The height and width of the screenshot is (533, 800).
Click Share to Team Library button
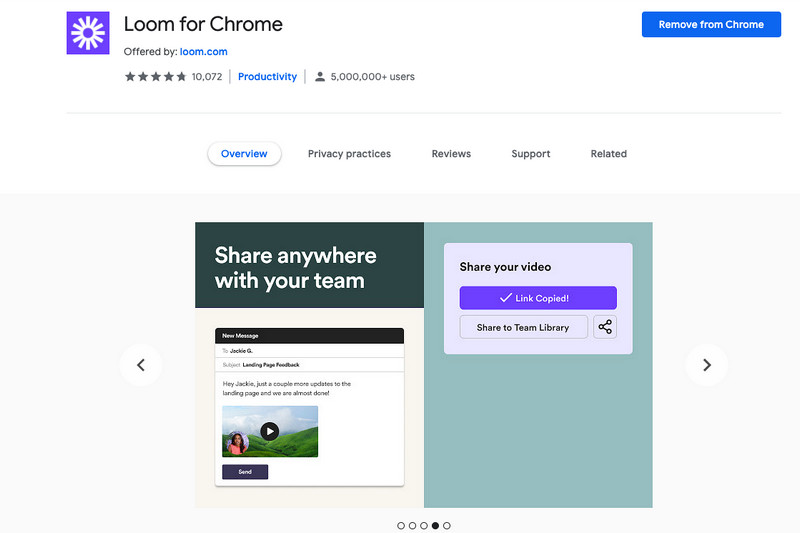click(x=523, y=327)
